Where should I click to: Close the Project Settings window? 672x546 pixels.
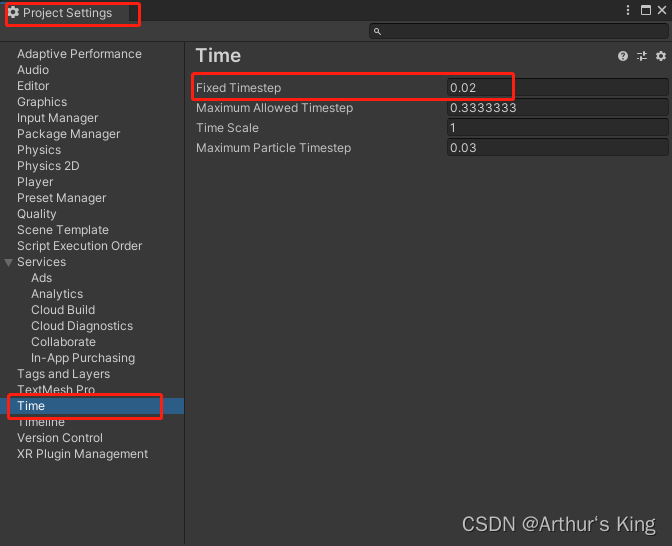coord(662,10)
